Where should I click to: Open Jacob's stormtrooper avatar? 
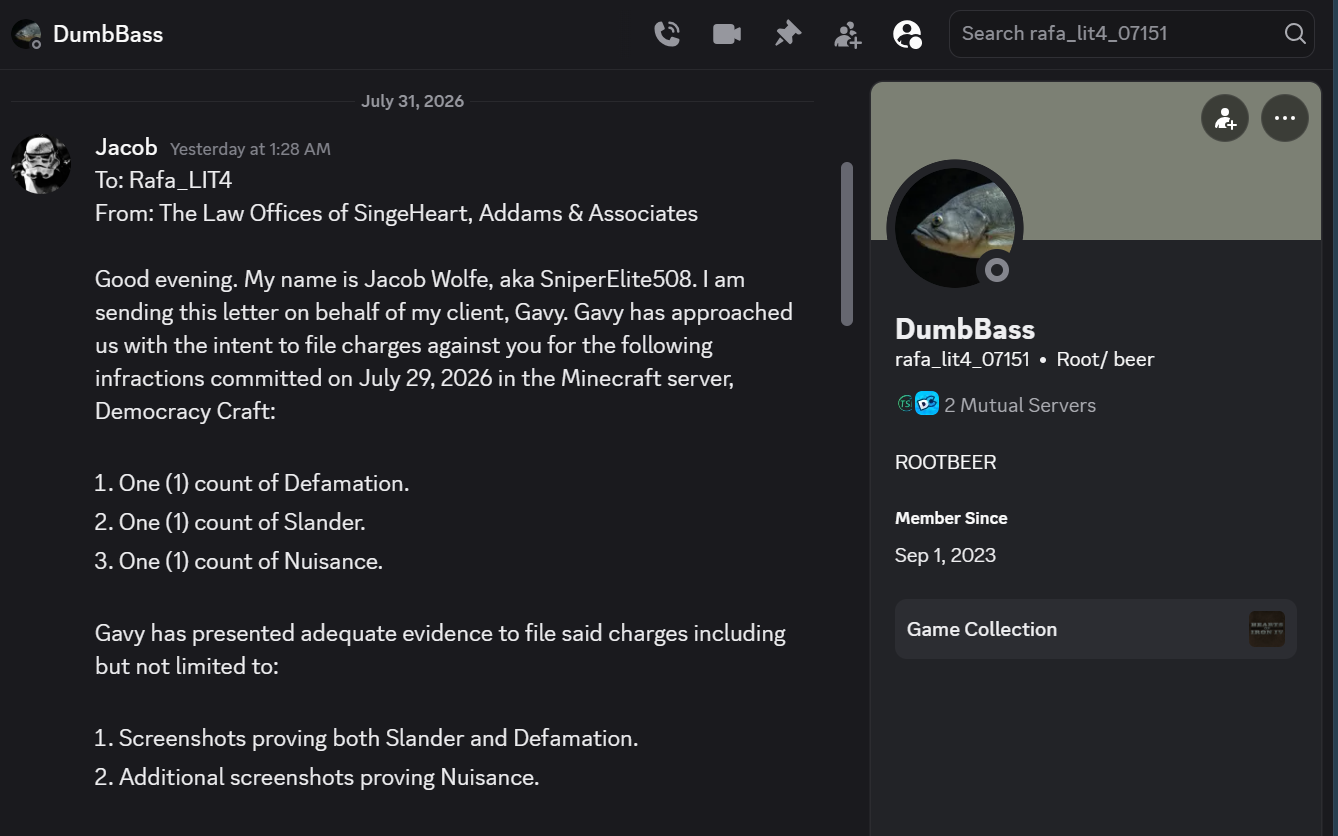coord(41,164)
